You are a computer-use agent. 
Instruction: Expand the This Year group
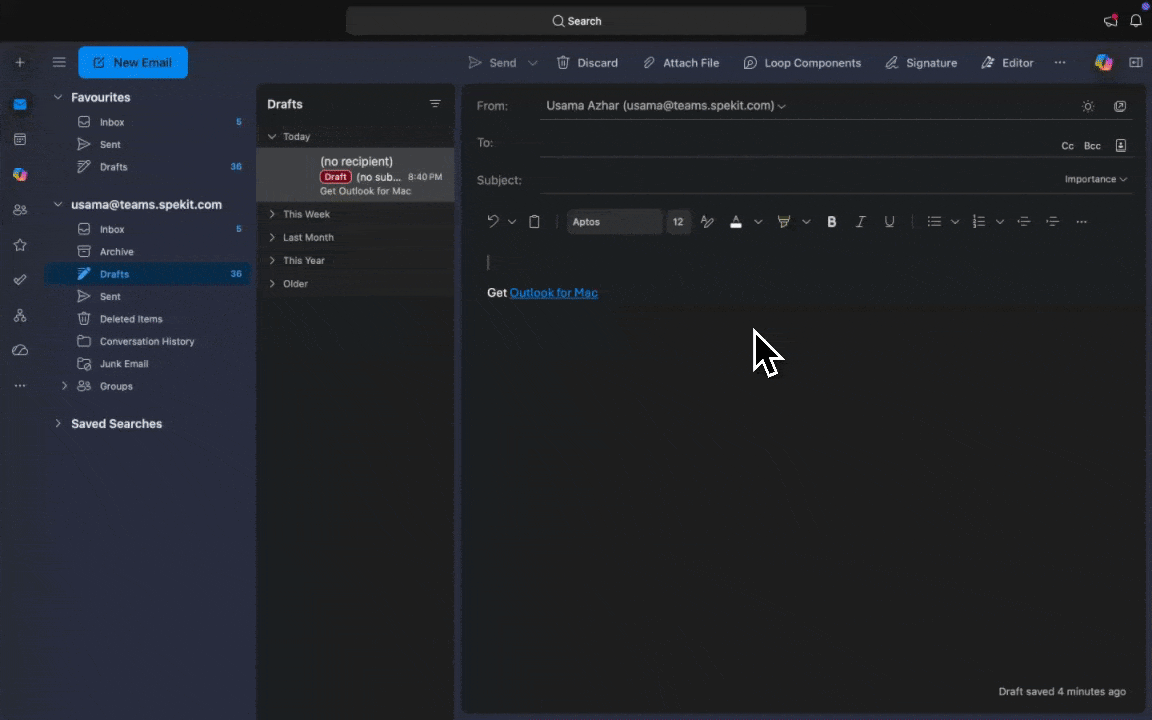pos(272,260)
